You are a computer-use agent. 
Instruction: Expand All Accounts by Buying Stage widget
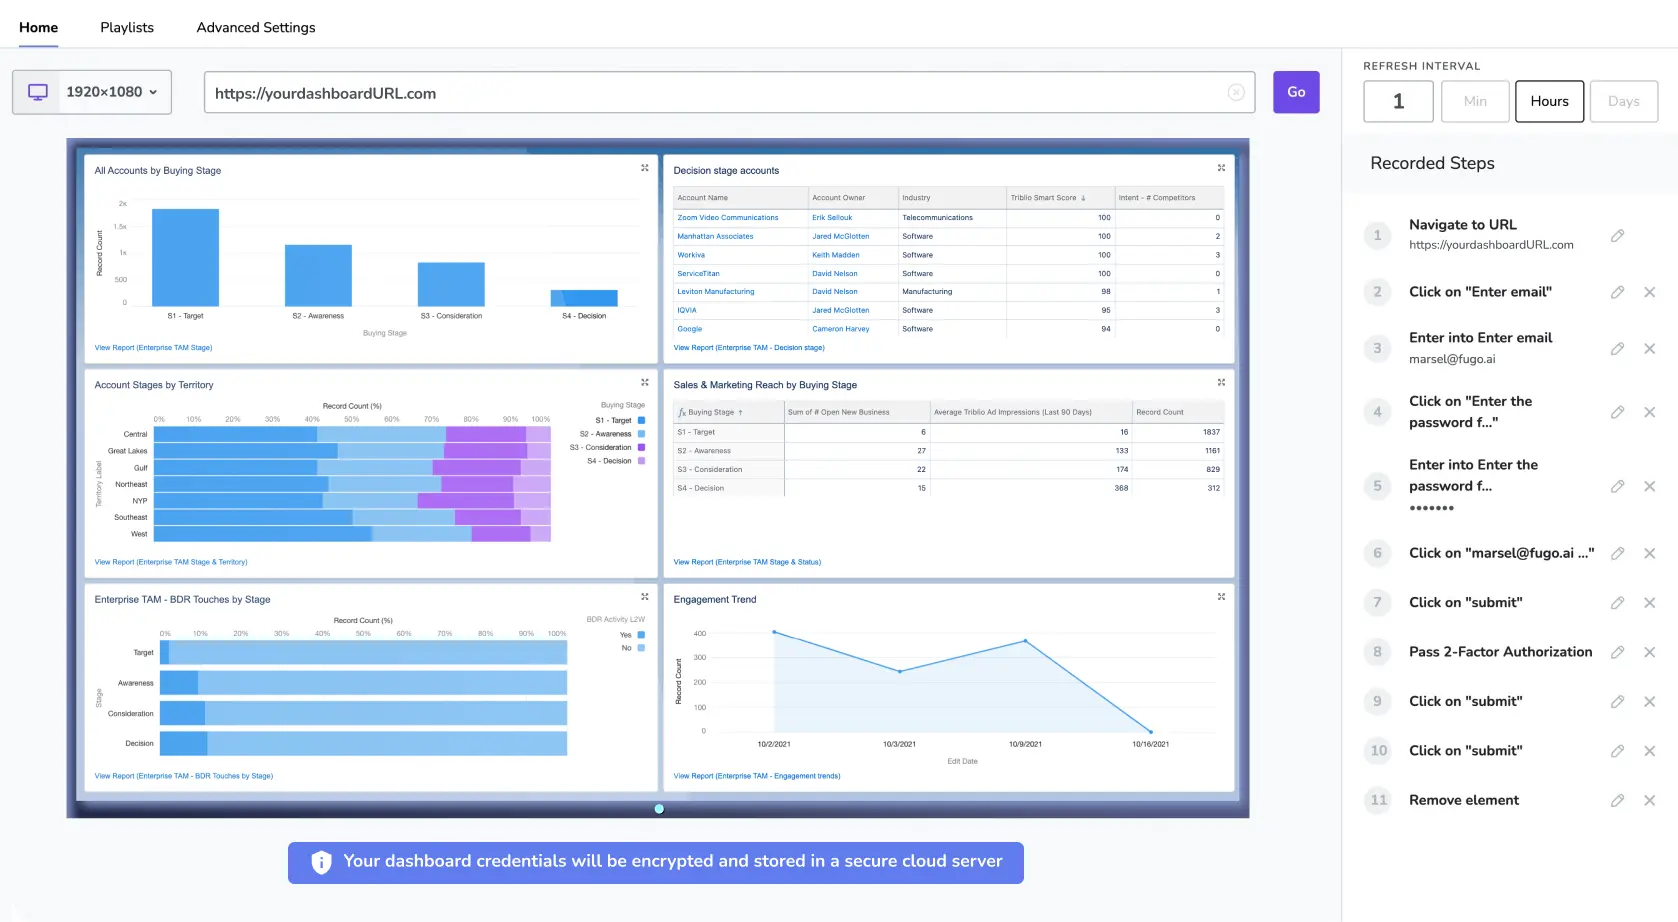[x=645, y=168]
